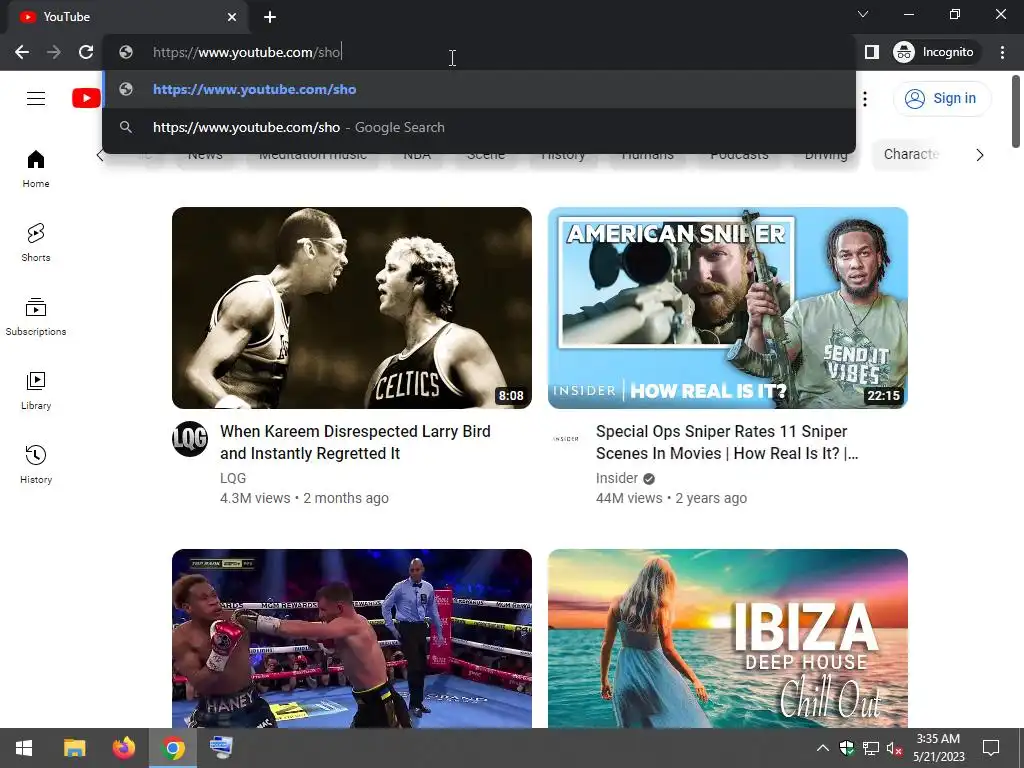Viewport: 1024px width, 768px height.
Task: Open the tab search chevron
Action: click(x=863, y=14)
